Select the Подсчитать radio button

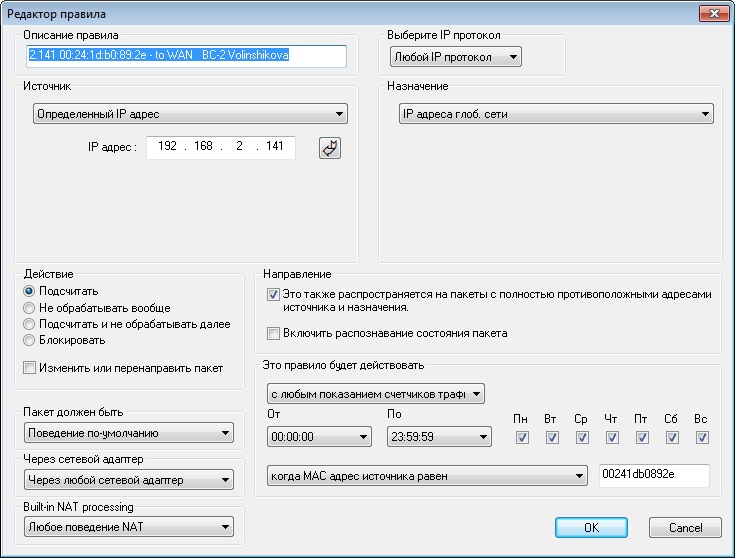(x=29, y=291)
